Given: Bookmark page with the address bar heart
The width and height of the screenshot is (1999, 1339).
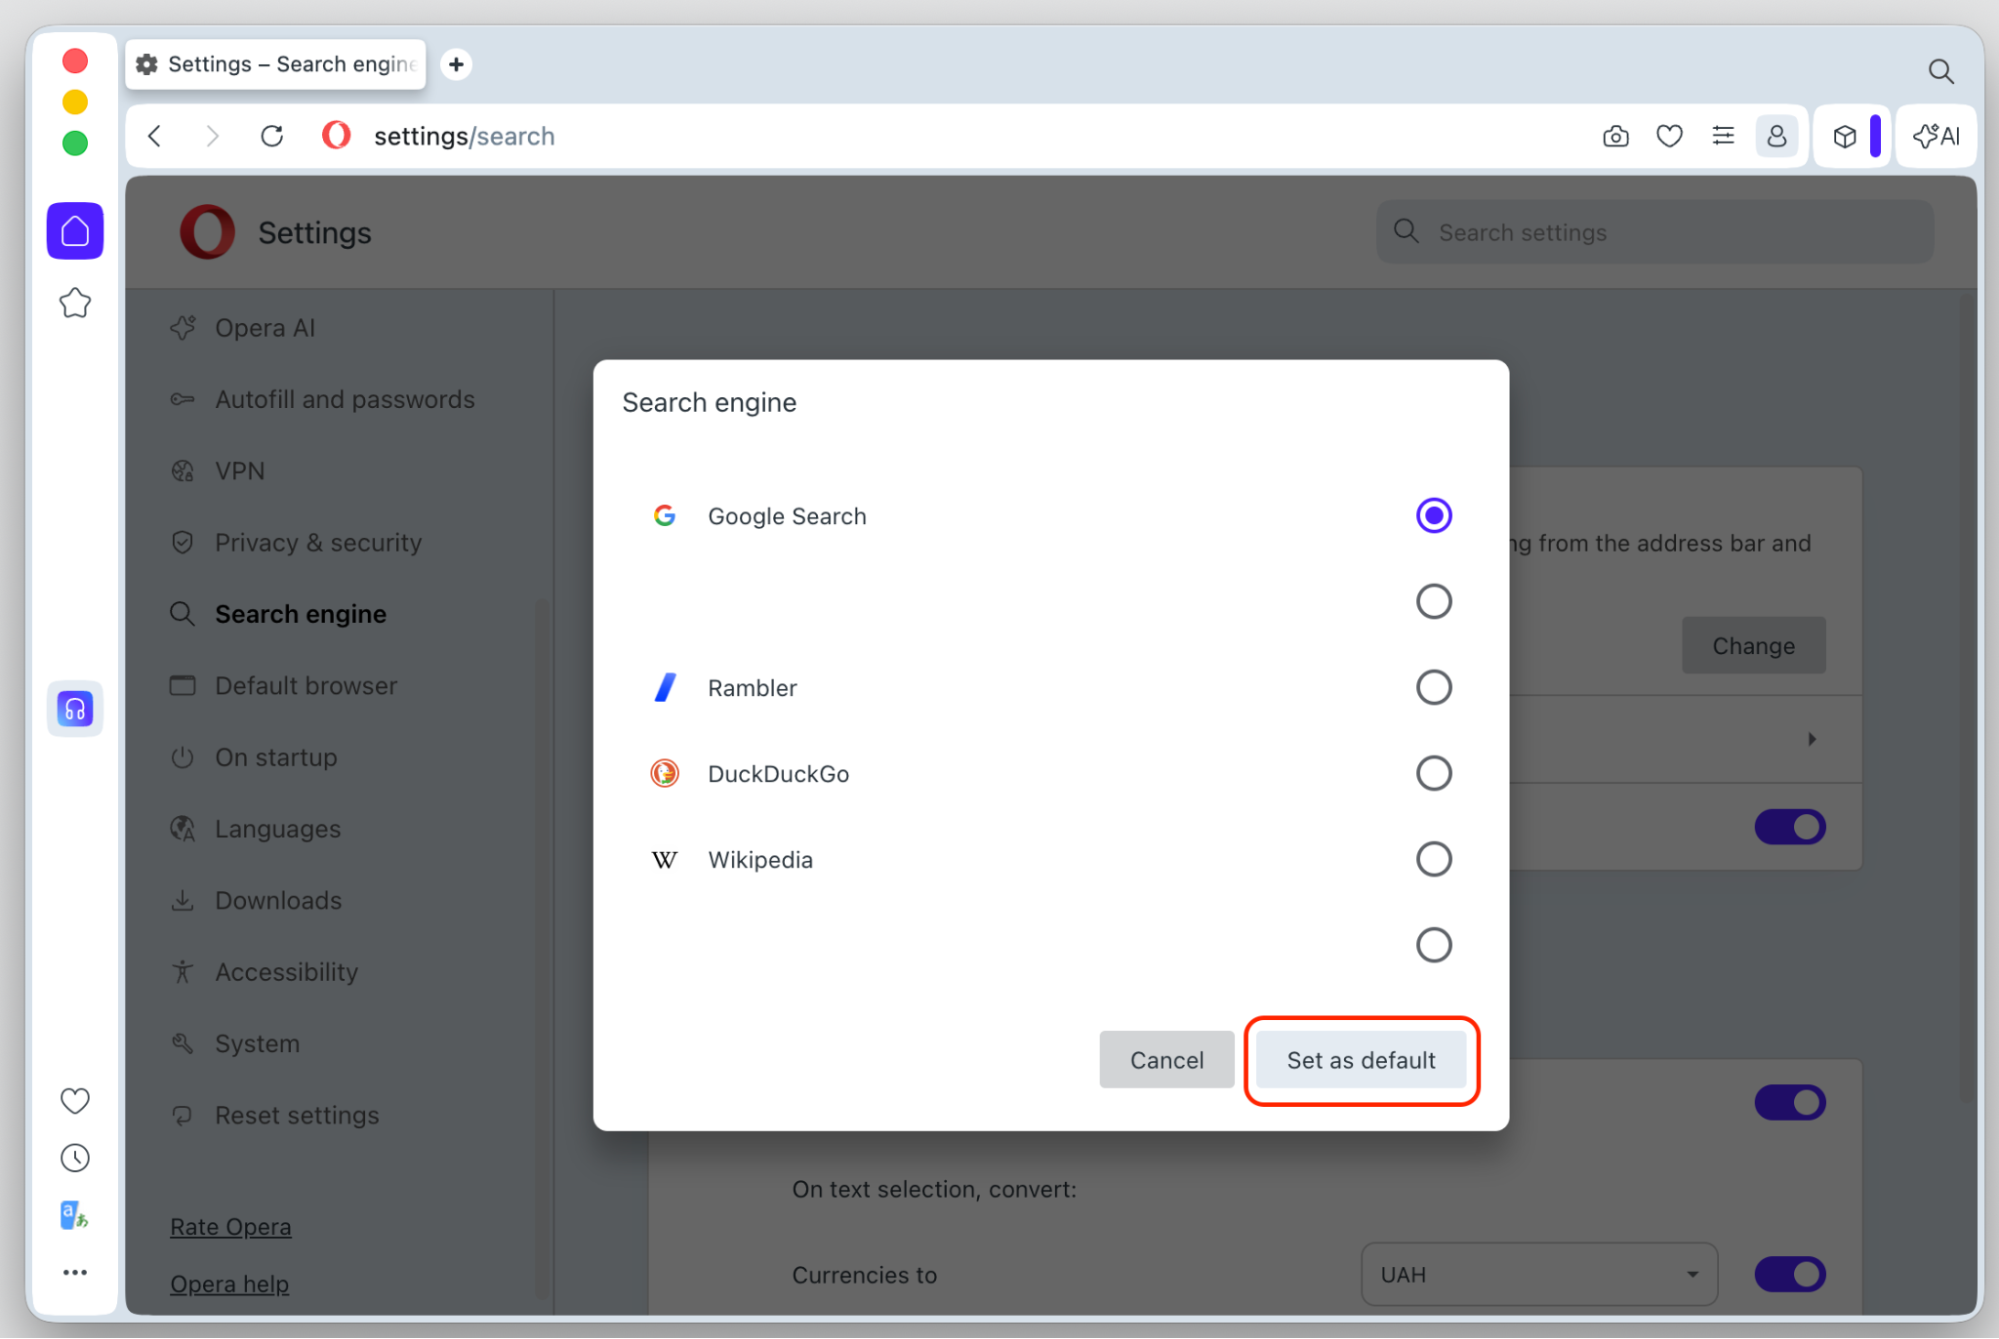Looking at the screenshot, I should click(x=1669, y=136).
